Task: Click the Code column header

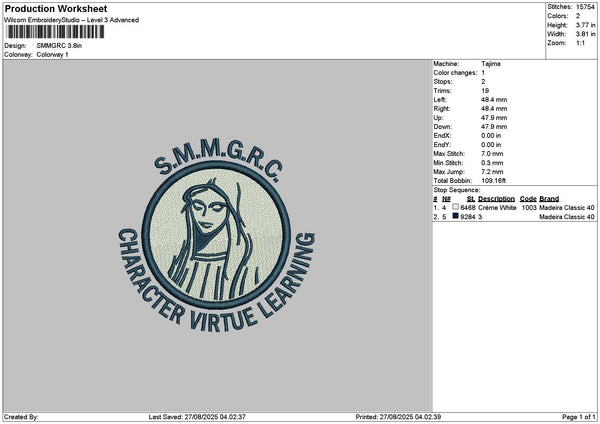Action: coord(528,199)
